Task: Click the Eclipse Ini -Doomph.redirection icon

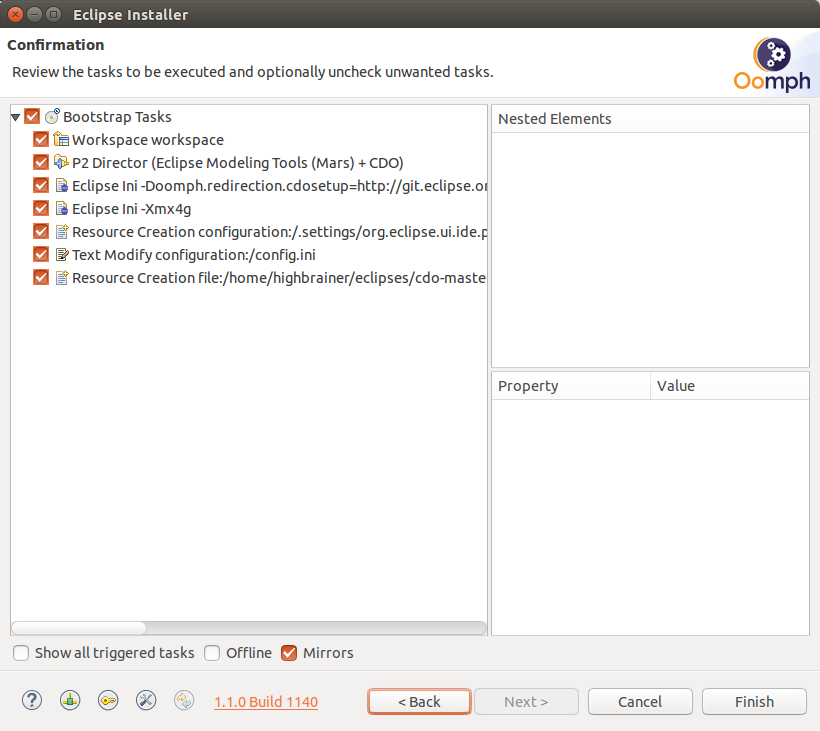Action: tap(61, 186)
